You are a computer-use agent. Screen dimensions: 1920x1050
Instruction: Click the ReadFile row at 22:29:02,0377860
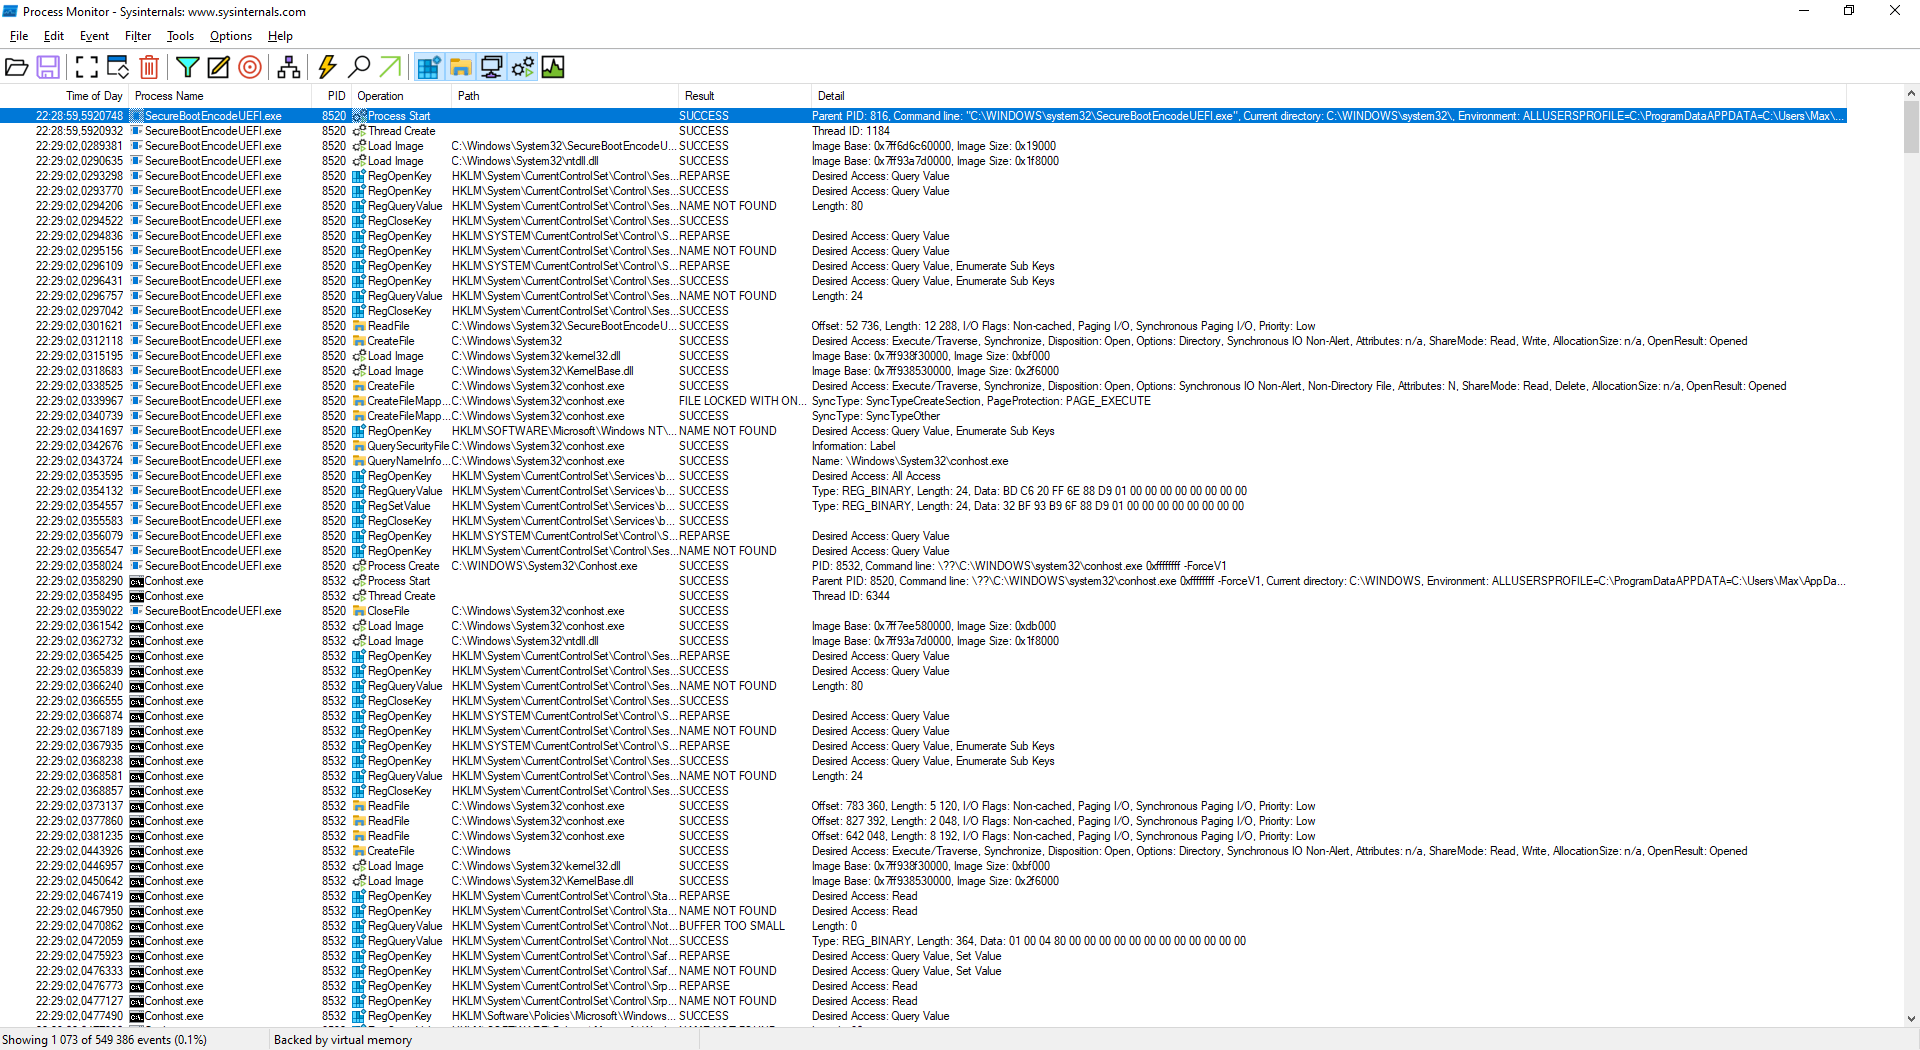pyautogui.click(x=923, y=821)
